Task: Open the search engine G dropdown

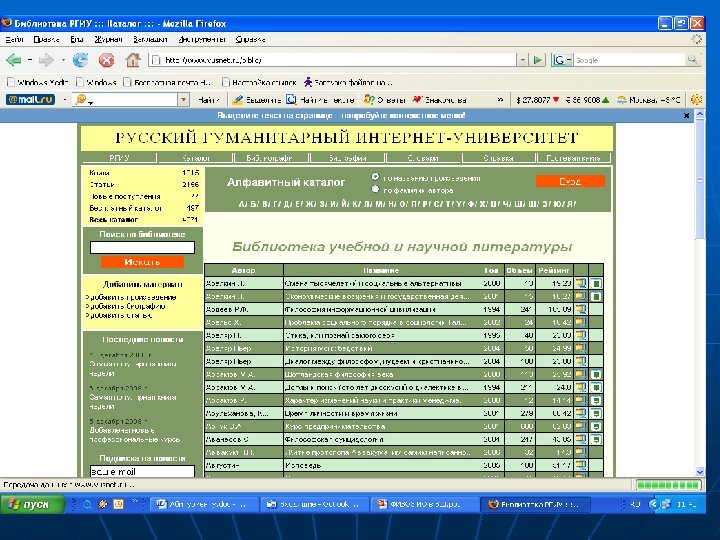Action: [x=562, y=60]
